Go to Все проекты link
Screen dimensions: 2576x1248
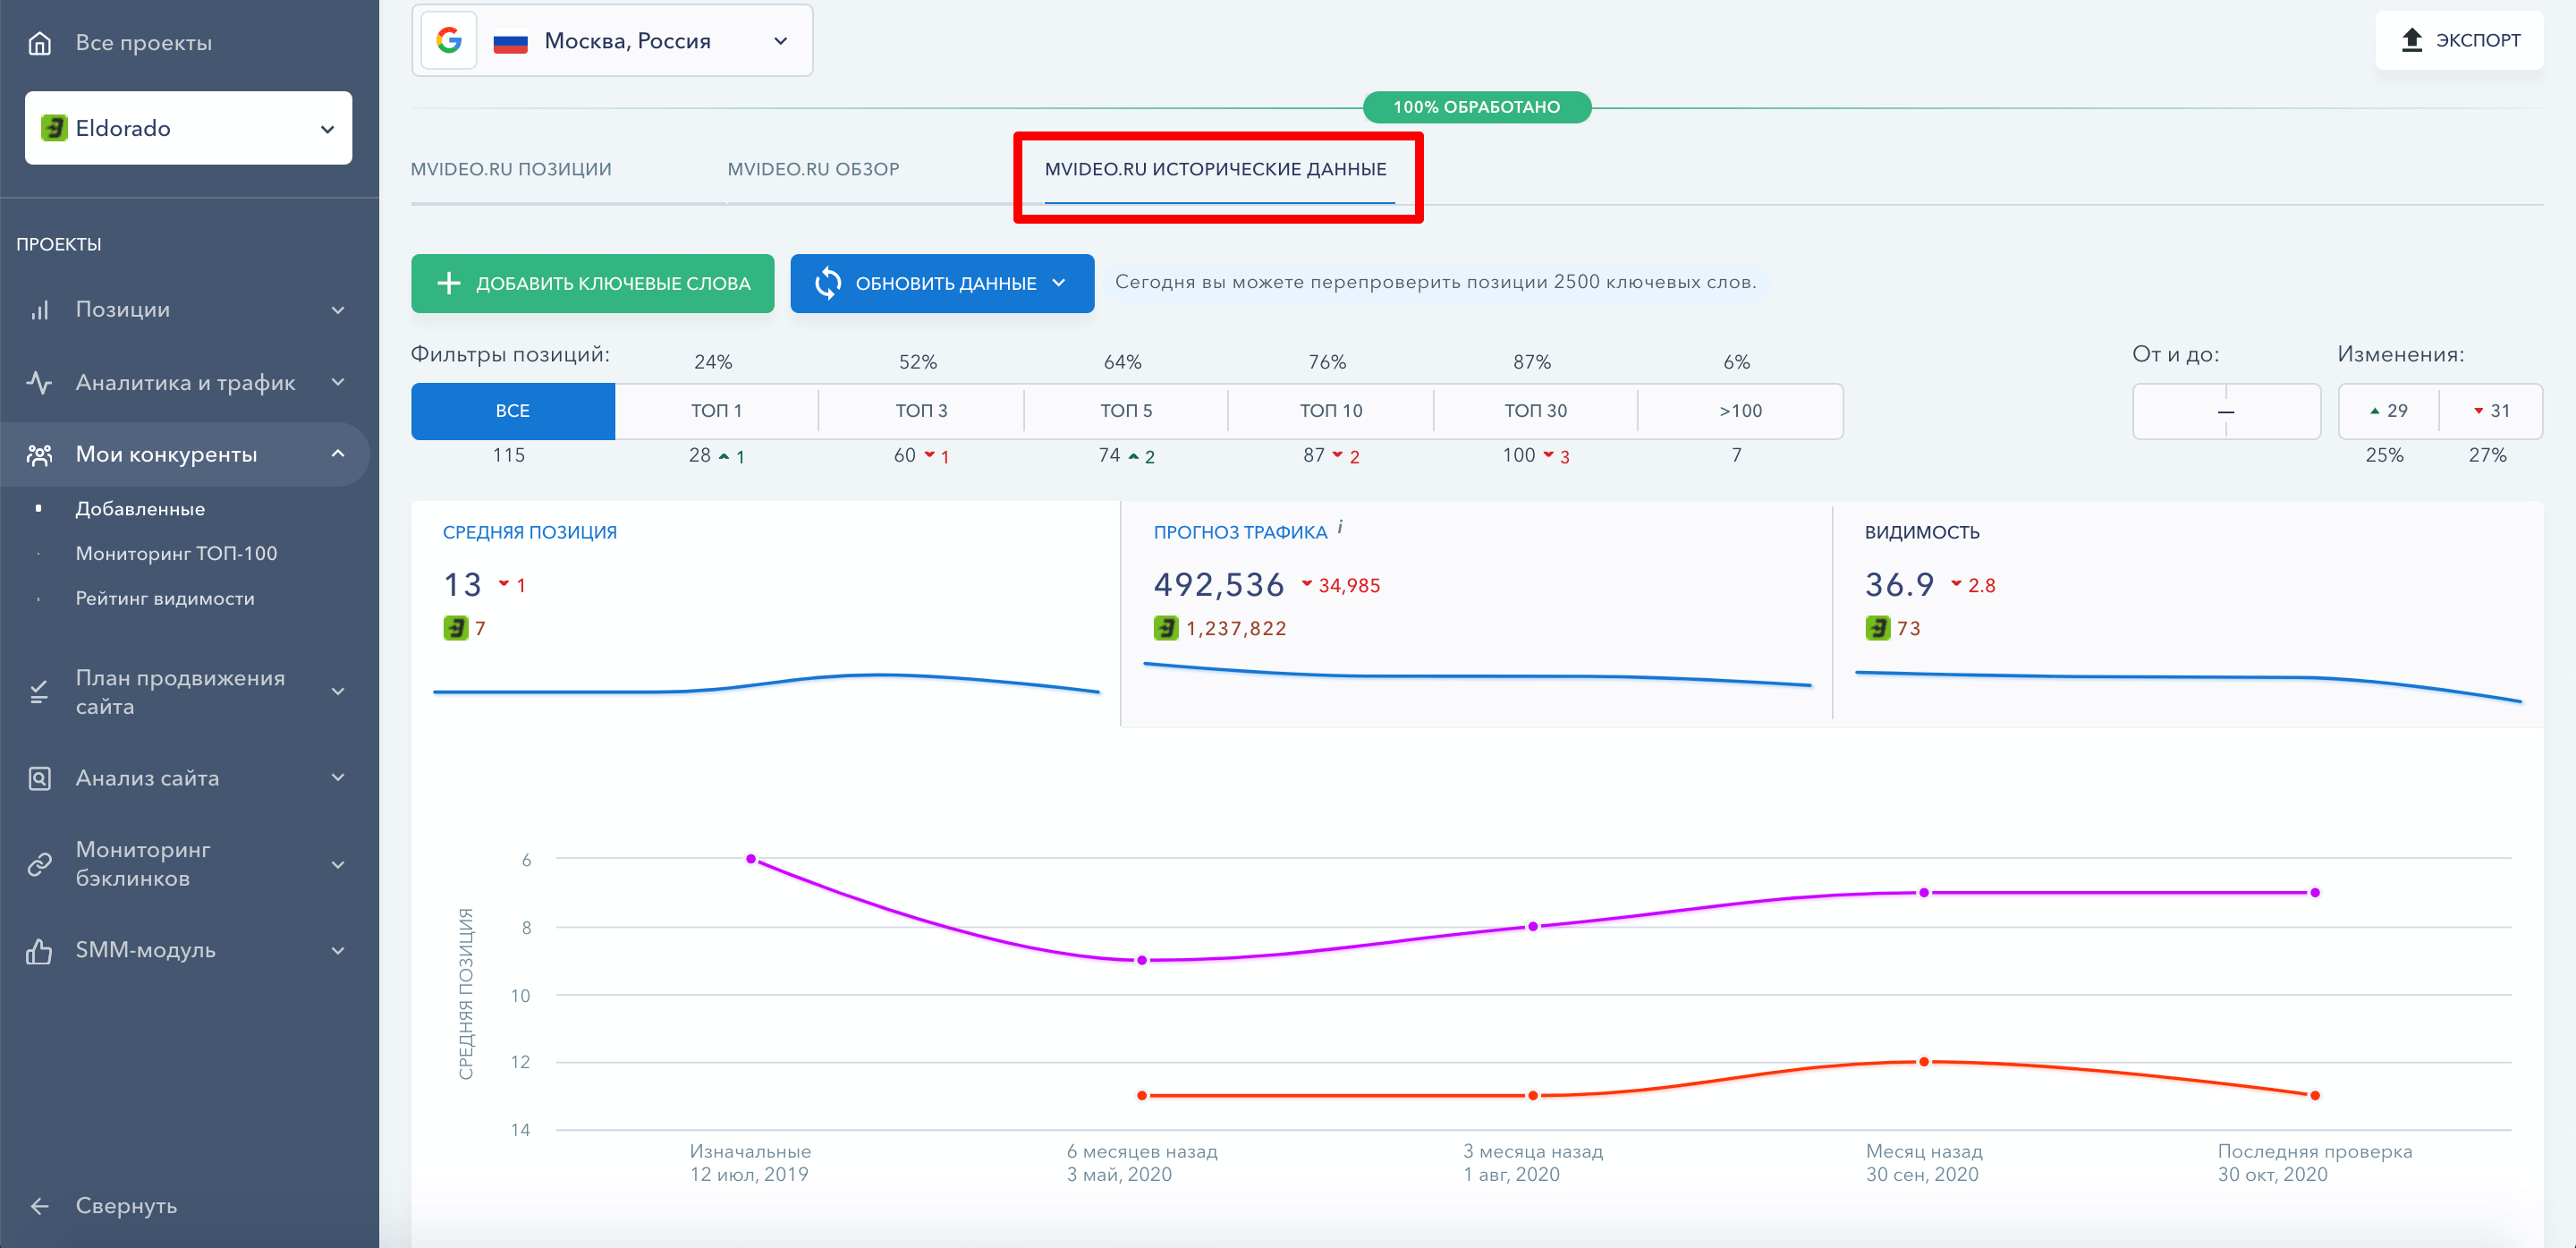[144, 43]
